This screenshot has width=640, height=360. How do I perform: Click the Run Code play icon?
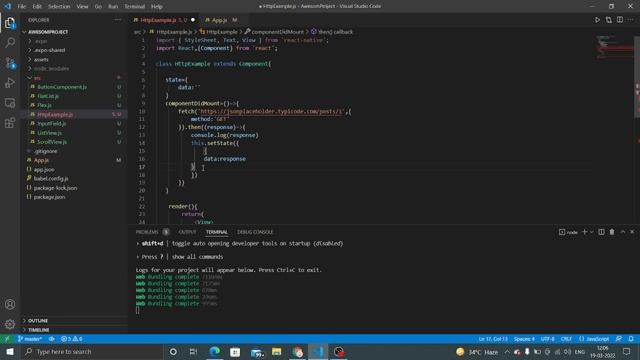tap(597, 20)
